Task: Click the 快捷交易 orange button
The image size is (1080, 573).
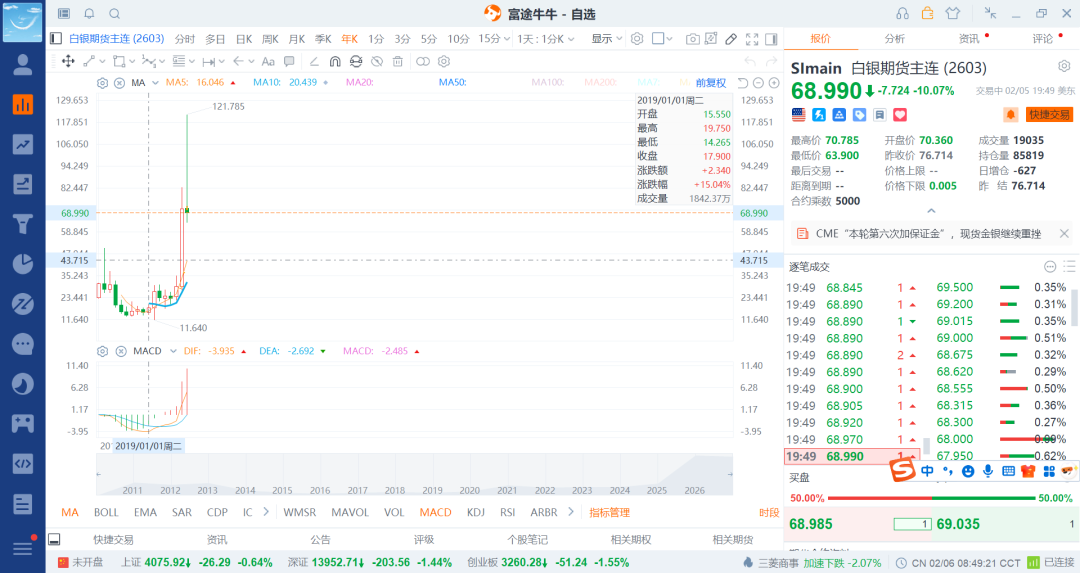Action: pyautogui.click(x=1049, y=114)
